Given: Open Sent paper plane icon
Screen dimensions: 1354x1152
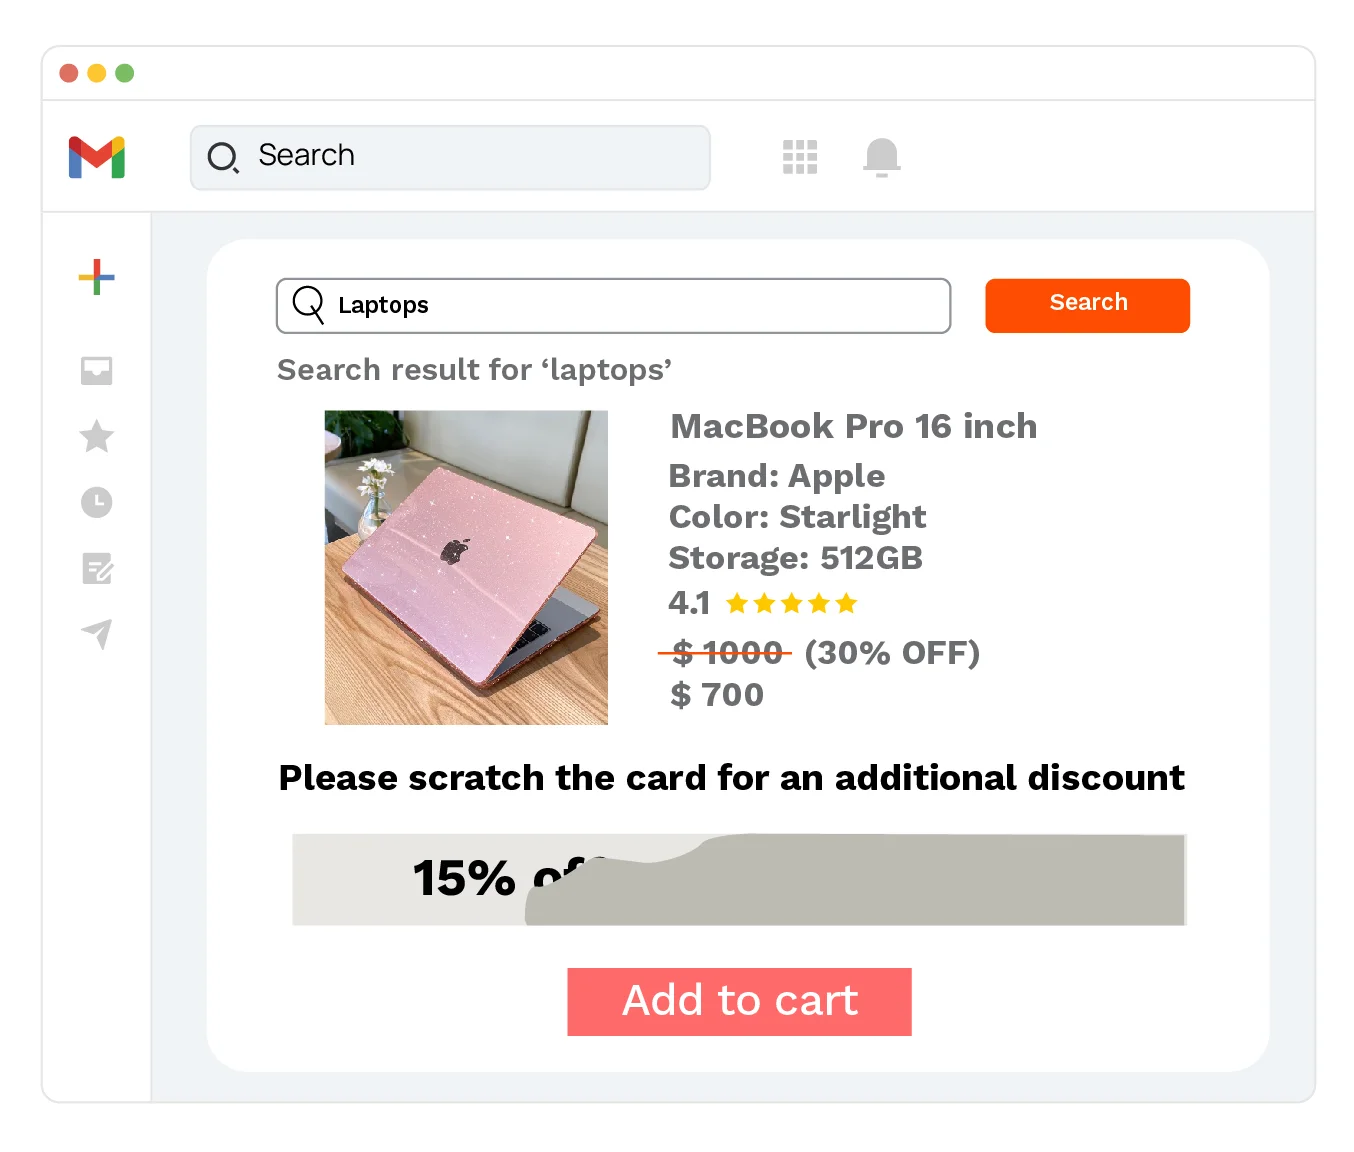Looking at the screenshot, I should [x=97, y=633].
